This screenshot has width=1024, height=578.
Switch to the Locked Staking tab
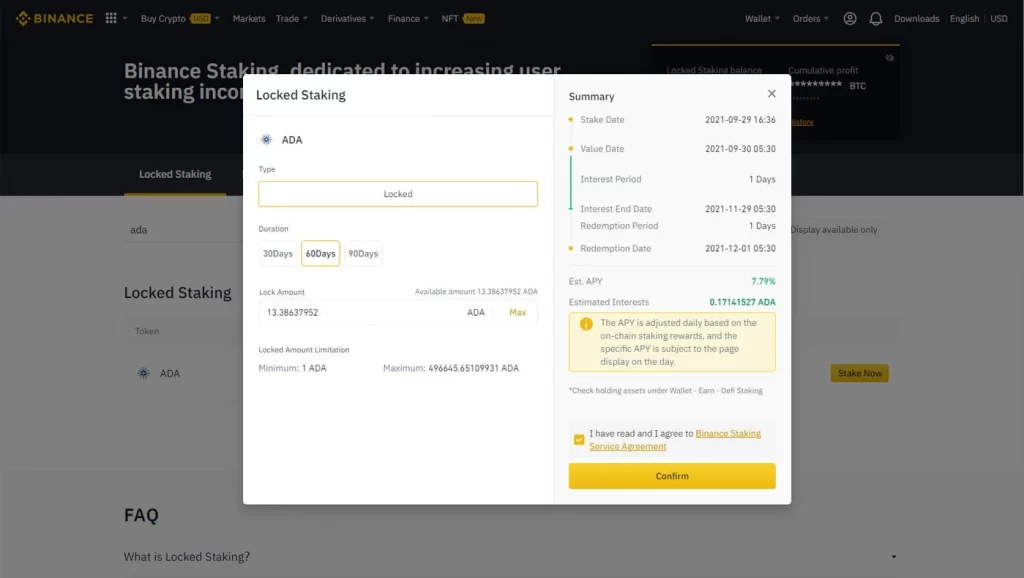(175, 174)
